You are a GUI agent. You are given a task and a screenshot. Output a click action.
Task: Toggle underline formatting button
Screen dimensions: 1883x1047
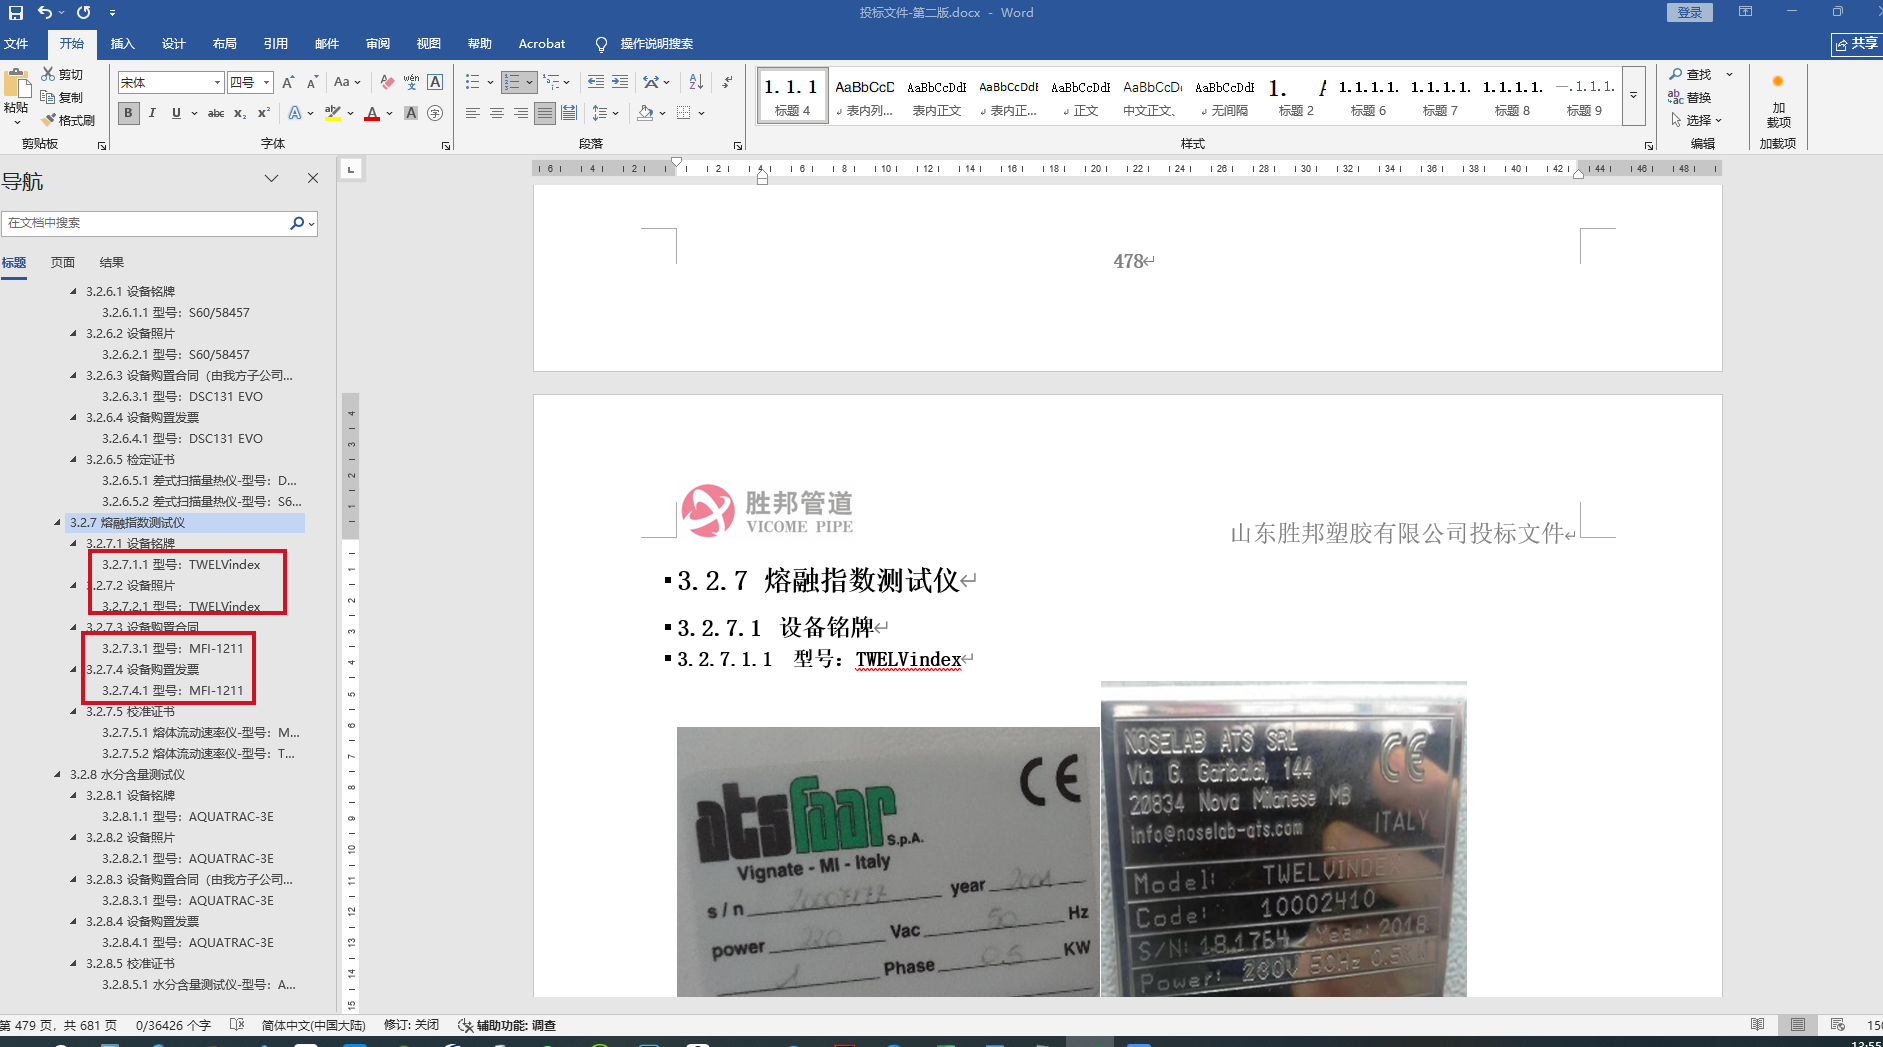coord(176,113)
